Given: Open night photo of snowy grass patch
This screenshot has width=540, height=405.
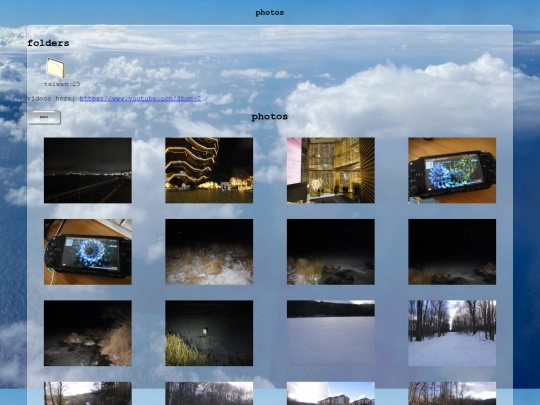Looking at the screenshot, I should point(209,252).
